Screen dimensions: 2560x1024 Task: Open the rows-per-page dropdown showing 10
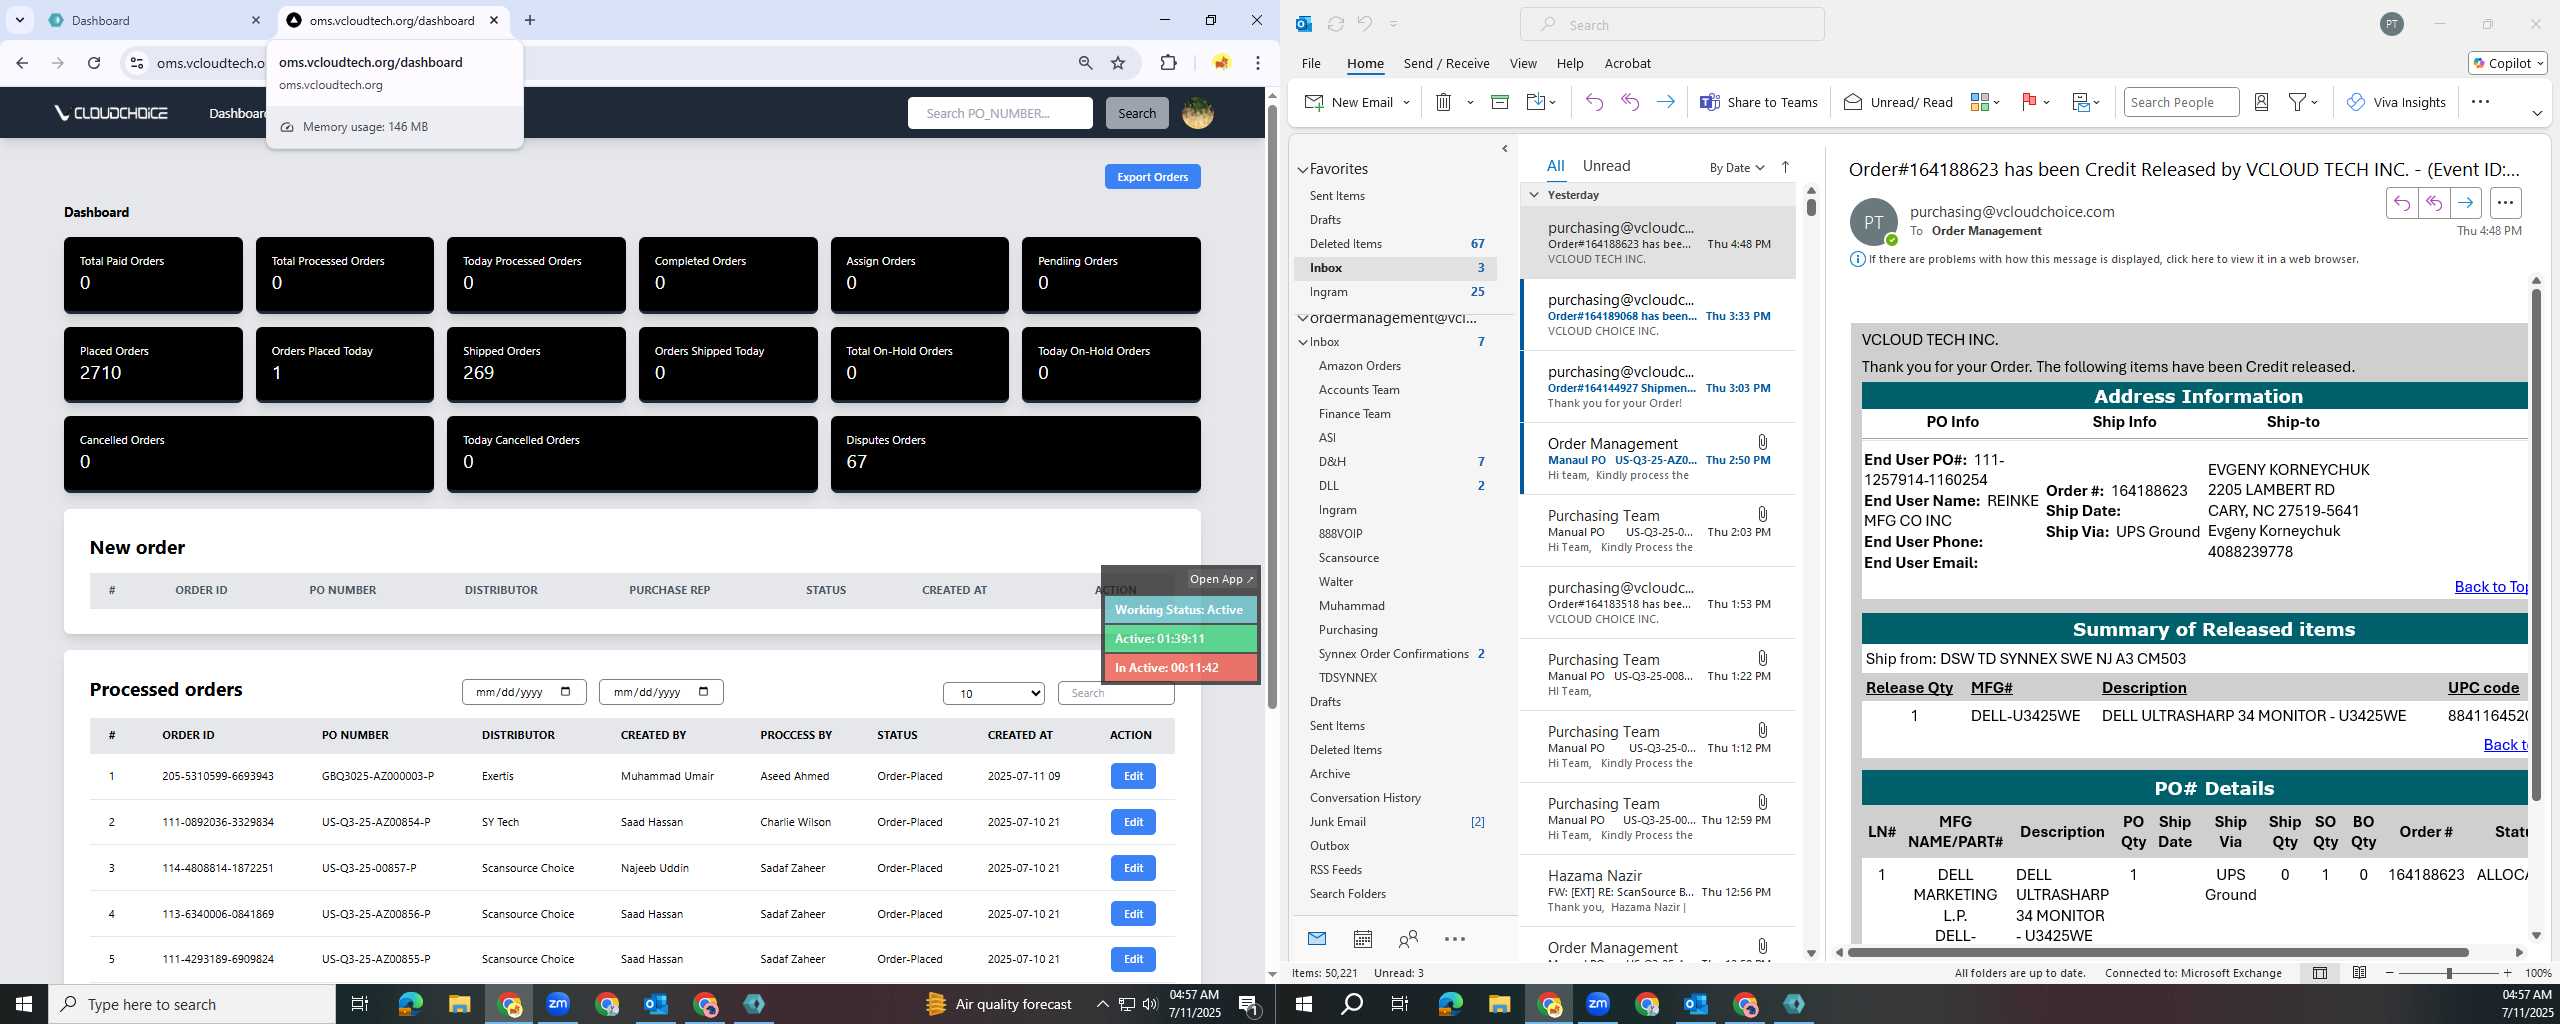993,693
